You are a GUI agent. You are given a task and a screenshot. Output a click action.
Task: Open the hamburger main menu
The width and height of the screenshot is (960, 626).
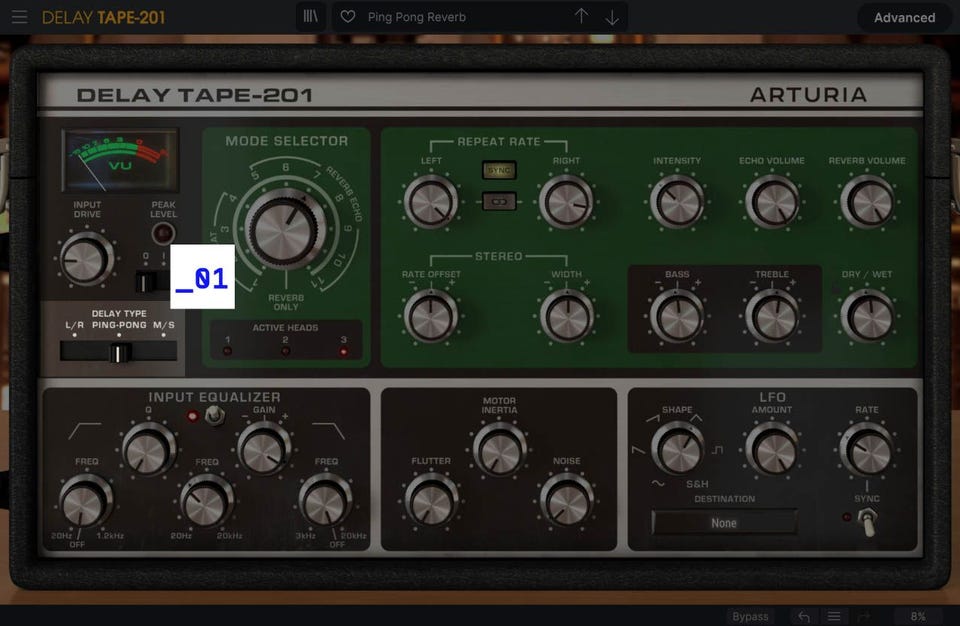tap(20, 17)
